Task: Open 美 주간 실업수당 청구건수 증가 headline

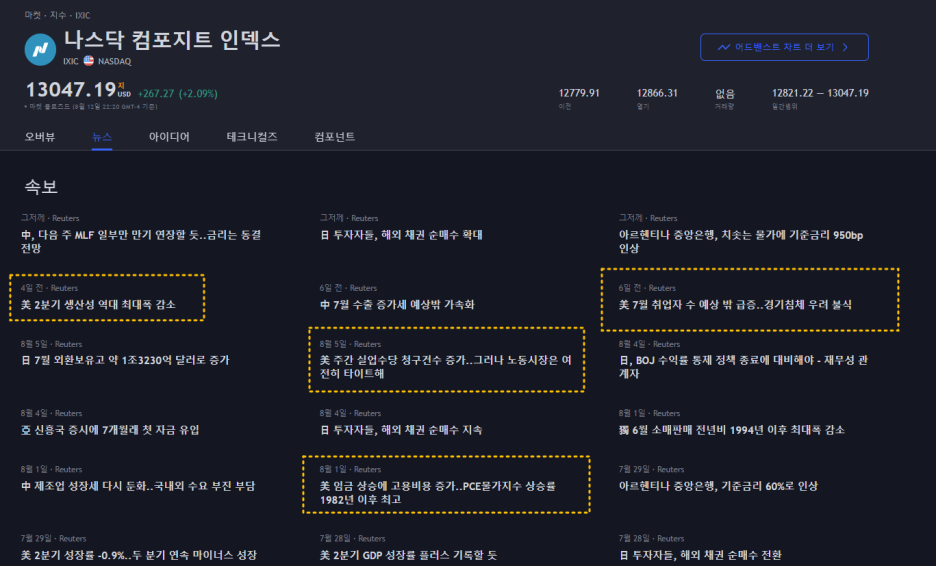Action: click(445, 367)
